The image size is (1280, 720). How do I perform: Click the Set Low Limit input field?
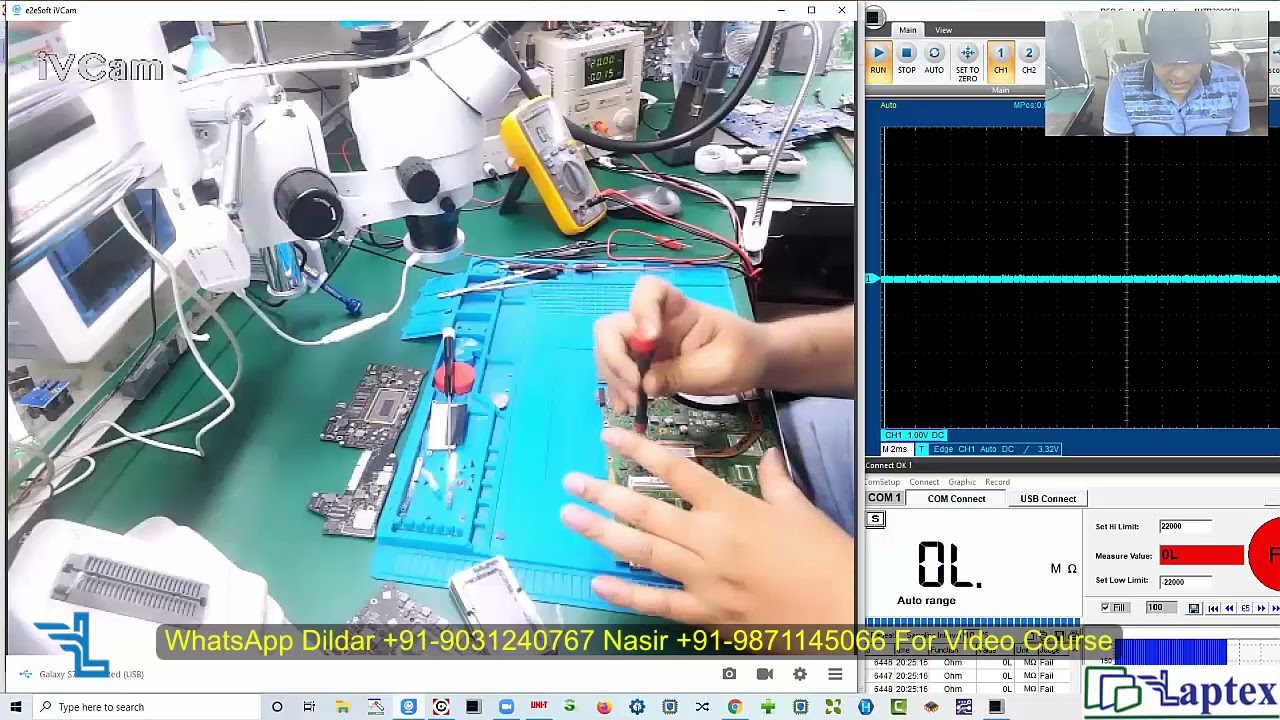[x=1185, y=581]
